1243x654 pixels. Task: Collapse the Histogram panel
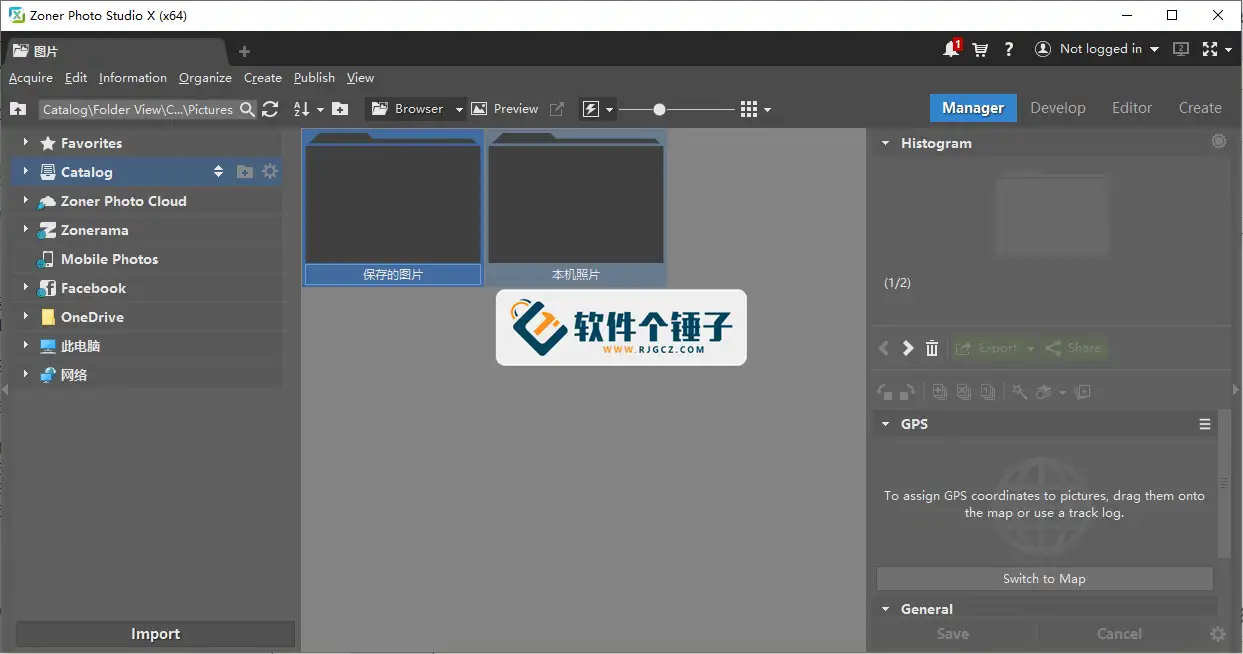click(x=885, y=143)
